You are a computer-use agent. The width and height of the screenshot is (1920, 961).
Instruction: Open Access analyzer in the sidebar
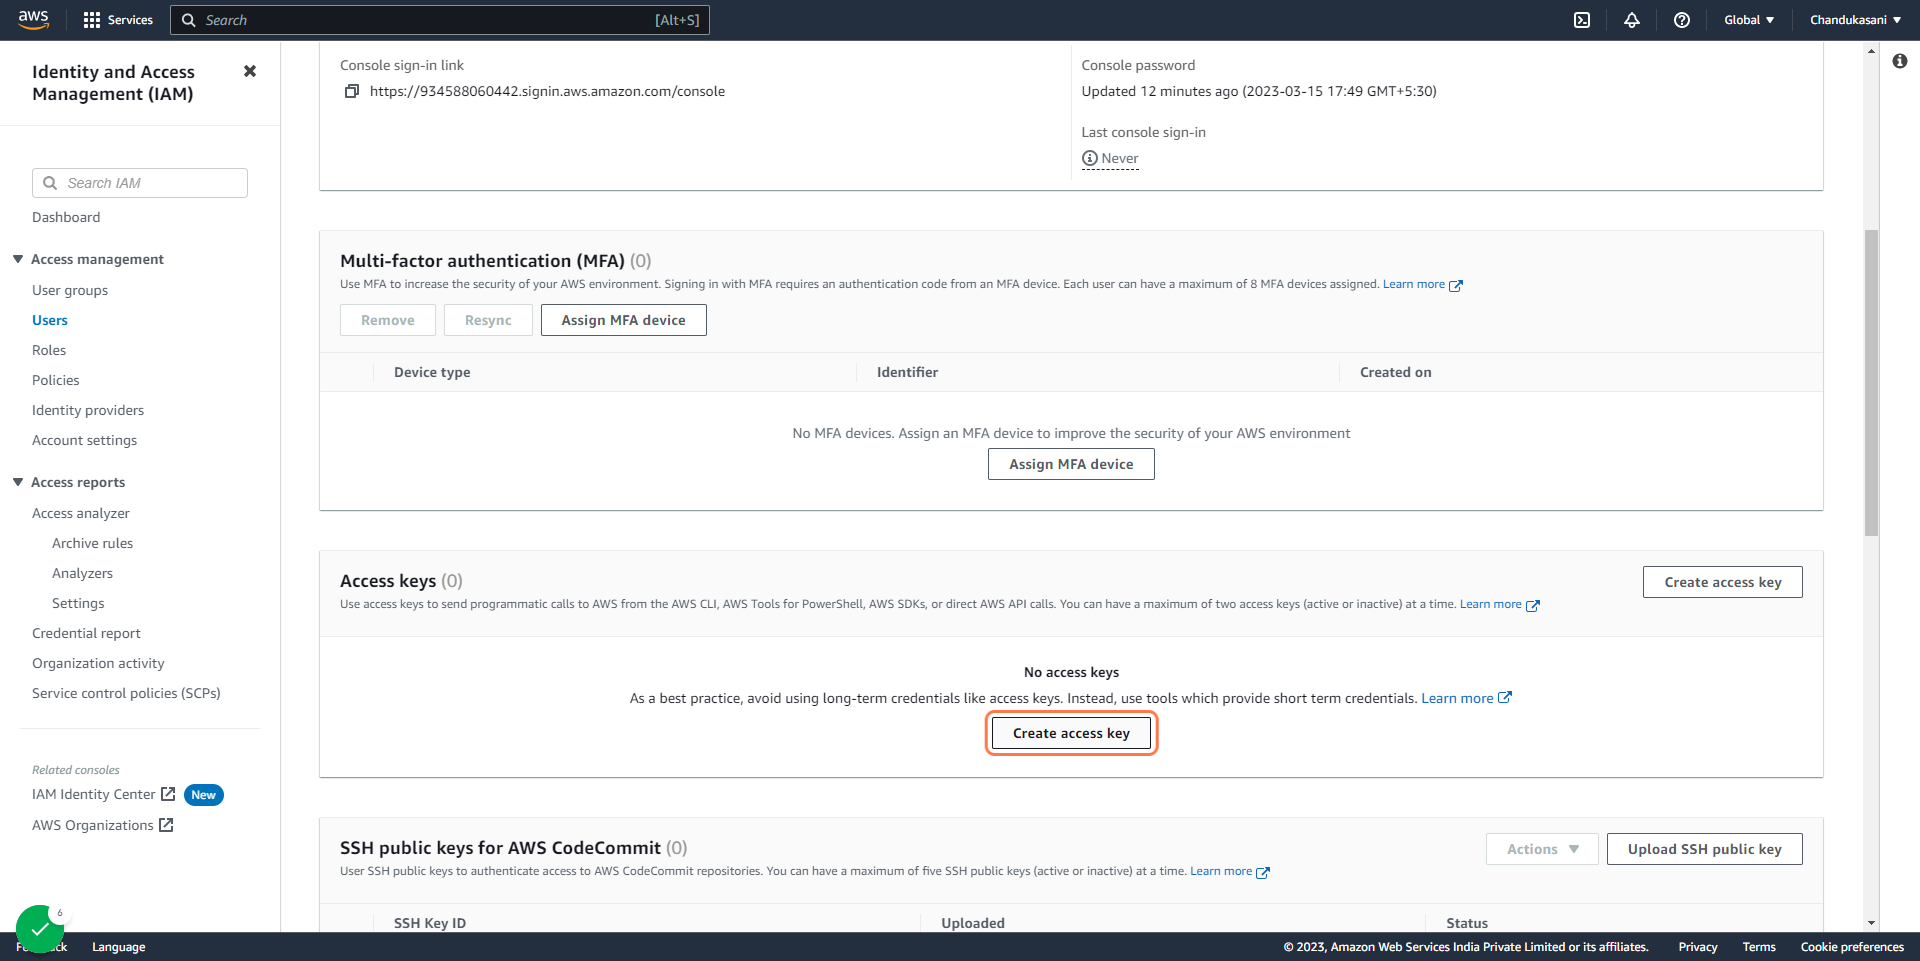coord(81,513)
